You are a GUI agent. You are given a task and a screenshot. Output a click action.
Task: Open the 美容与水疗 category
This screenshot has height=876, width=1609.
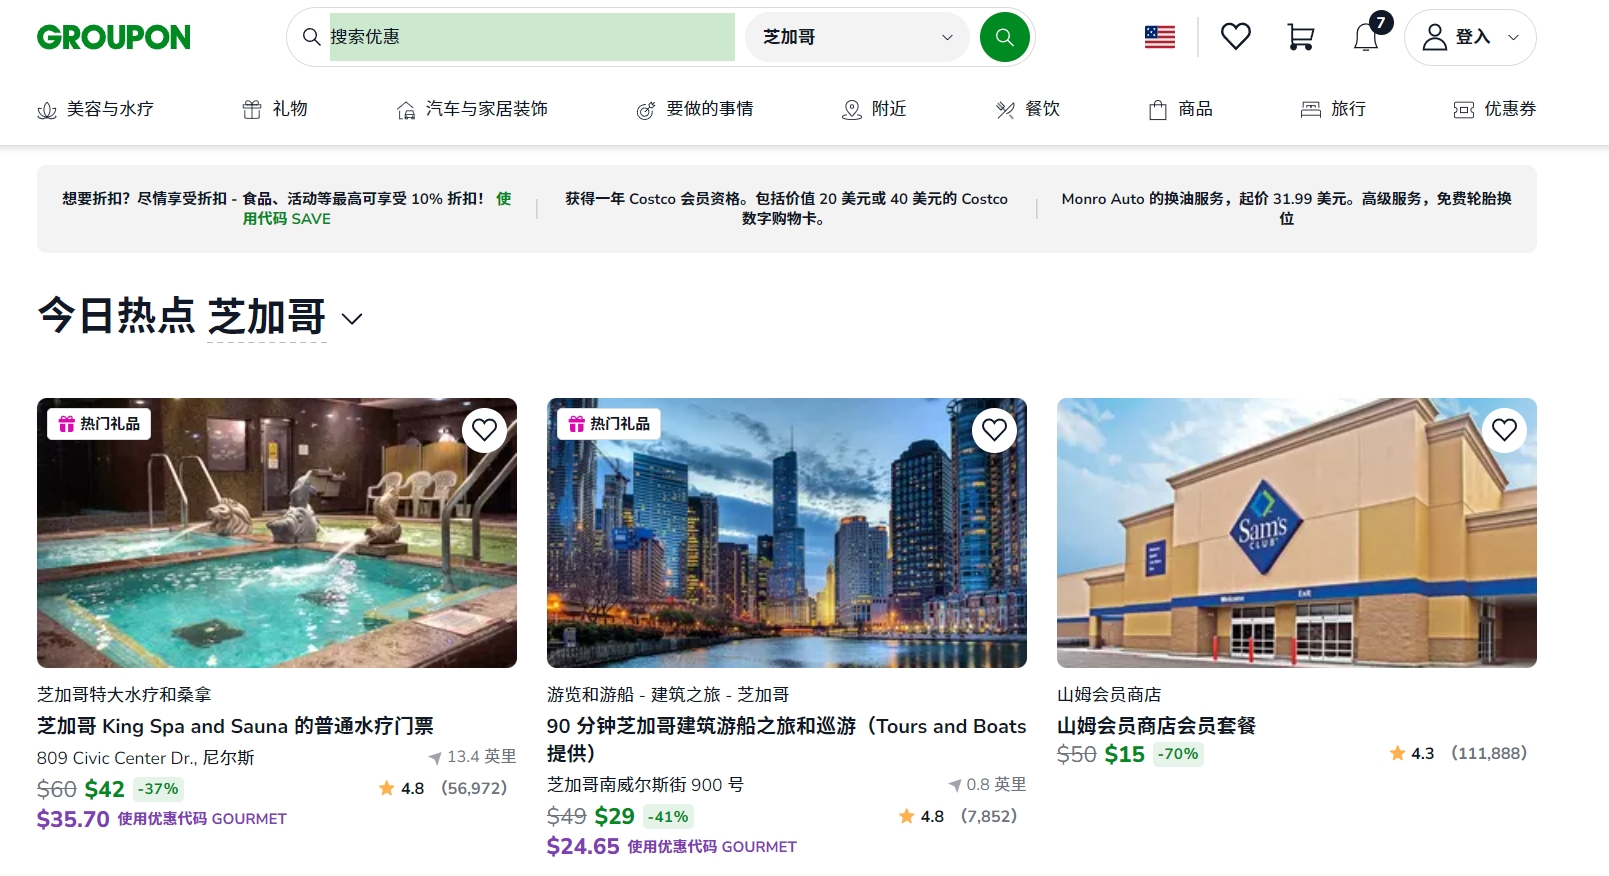coord(96,109)
